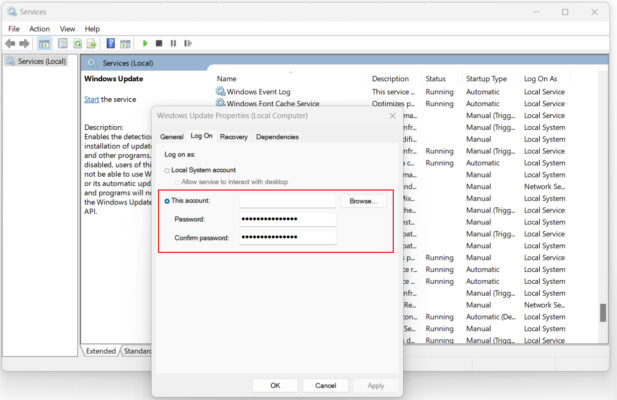Select the This account radio button
617x400 pixels.
[167, 201]
